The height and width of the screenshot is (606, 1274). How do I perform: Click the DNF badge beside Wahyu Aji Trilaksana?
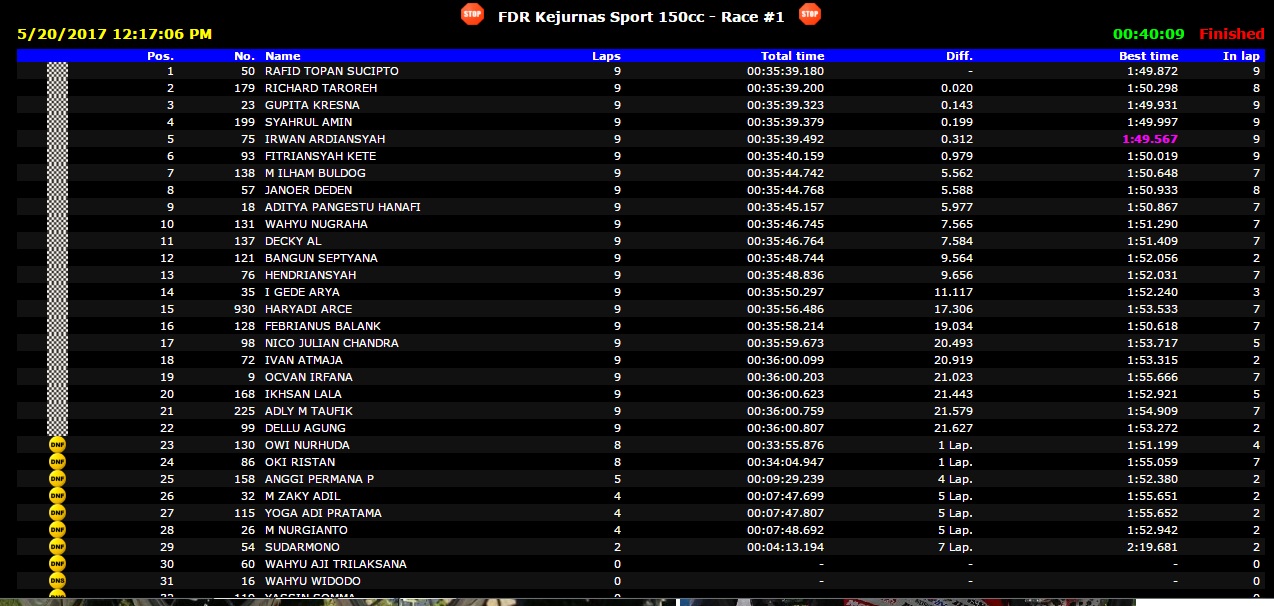[x=57, y=564]
